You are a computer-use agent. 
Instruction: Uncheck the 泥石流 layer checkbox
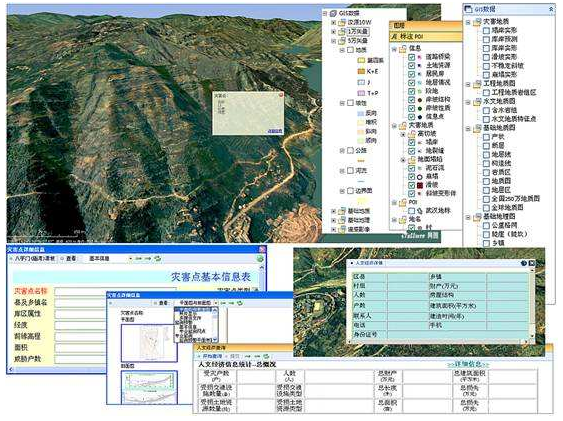[411, 168]
